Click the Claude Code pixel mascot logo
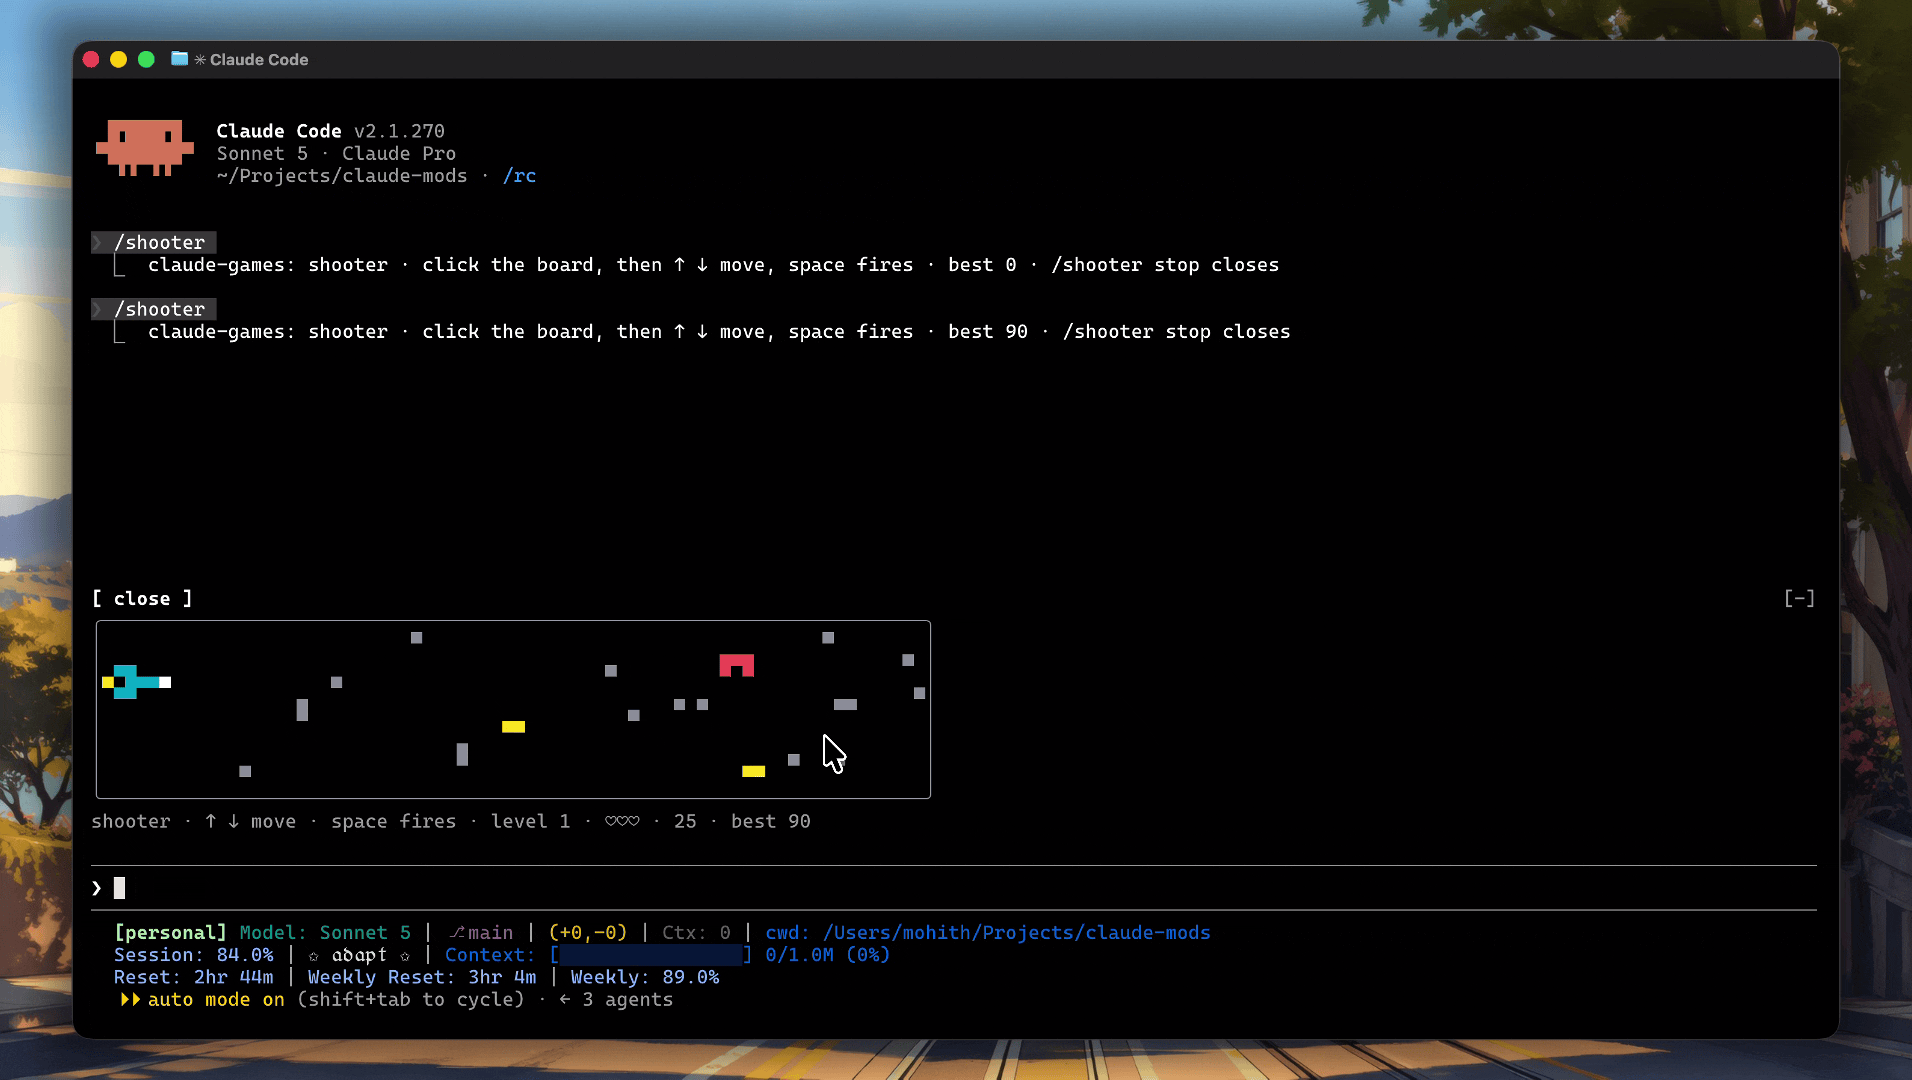The height and width of the screenshot is (1080, 1912). 145,148
